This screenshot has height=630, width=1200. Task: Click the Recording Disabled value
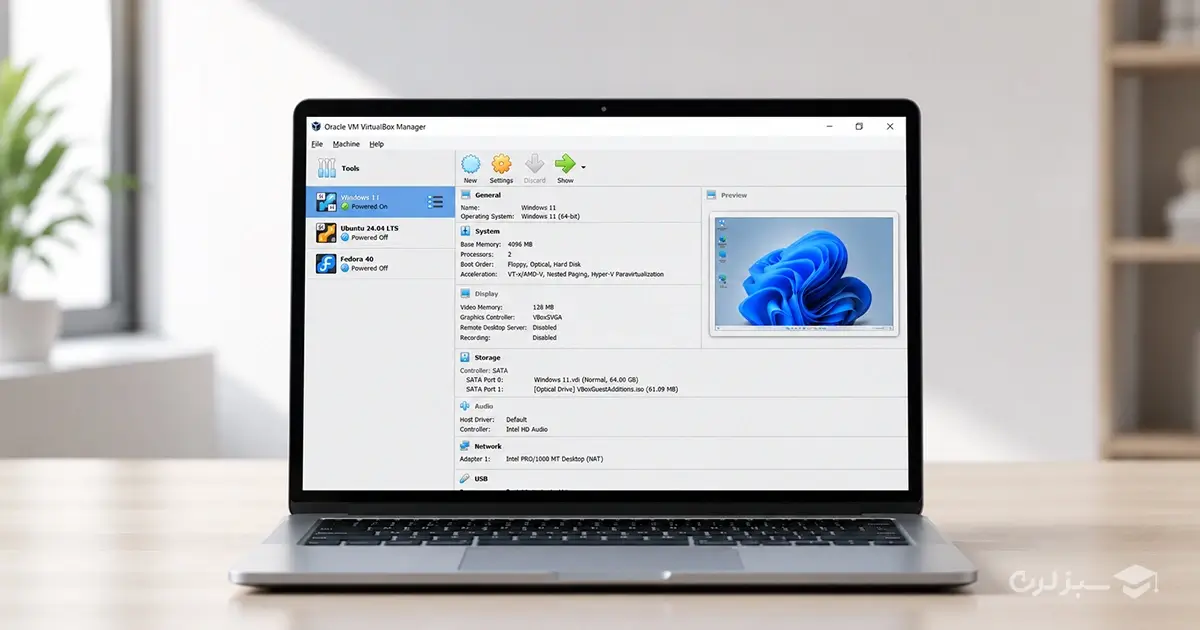coord(545,337)
